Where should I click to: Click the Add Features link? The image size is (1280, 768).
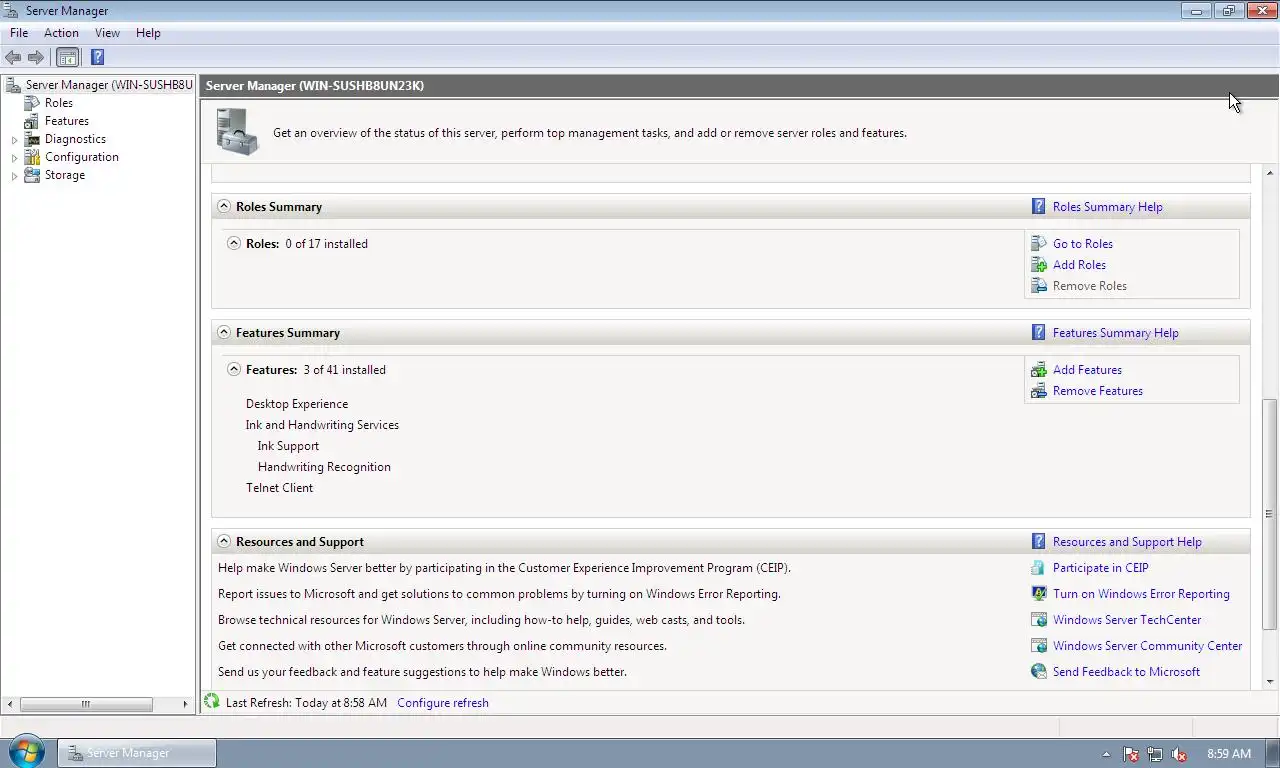pyautogui.click(x=1087, y=370)
